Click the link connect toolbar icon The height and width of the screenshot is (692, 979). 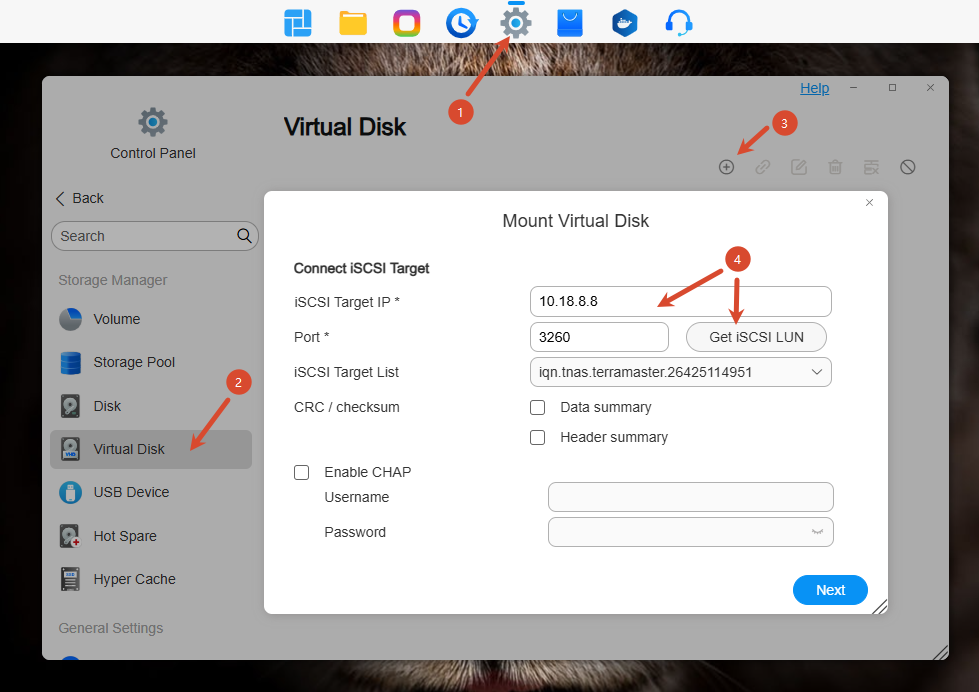tap(762, 167)
